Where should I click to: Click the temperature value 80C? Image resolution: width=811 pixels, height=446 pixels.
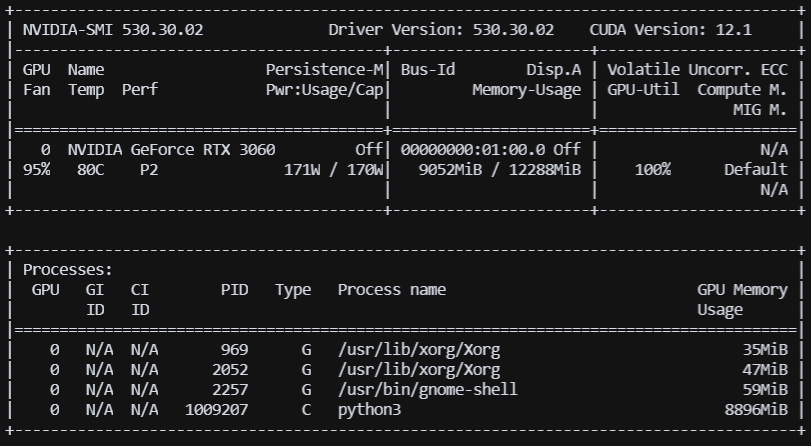tap(91, 170)
